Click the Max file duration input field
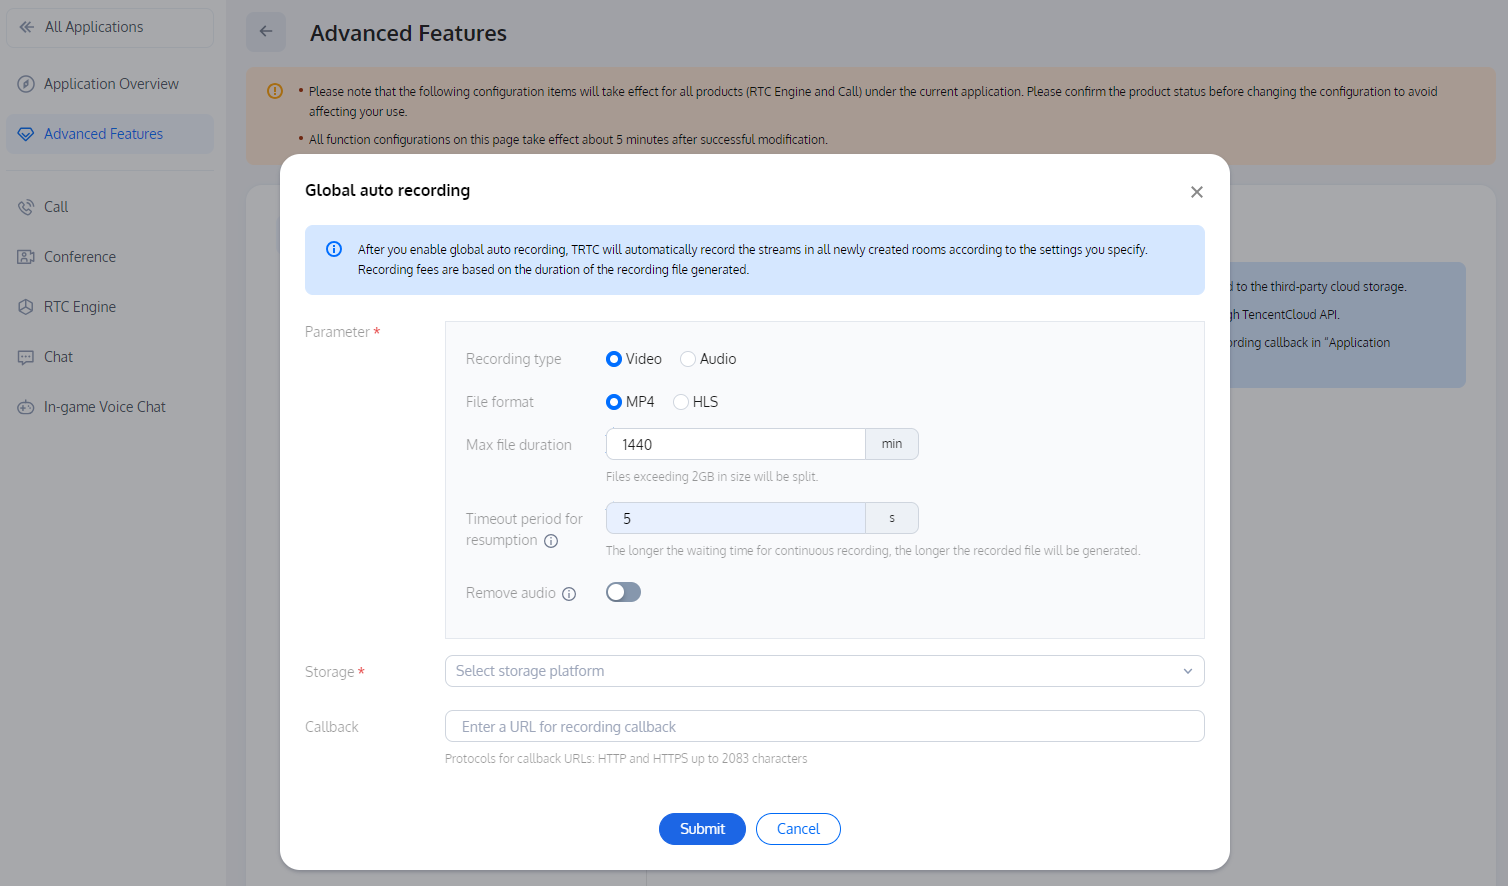 click(x=735, y=444)
